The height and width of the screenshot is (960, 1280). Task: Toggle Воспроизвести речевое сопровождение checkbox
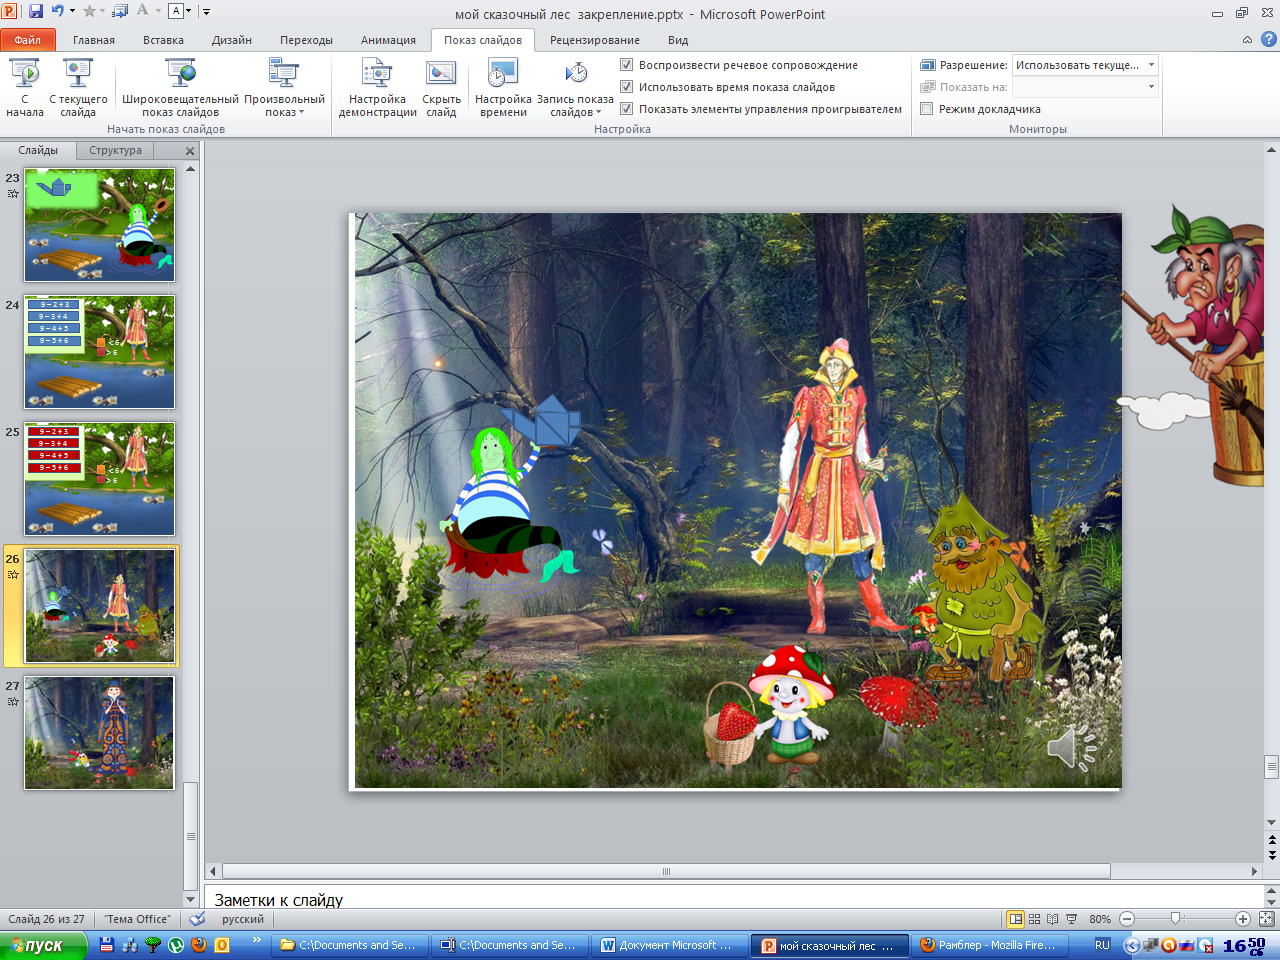point(627,65)
